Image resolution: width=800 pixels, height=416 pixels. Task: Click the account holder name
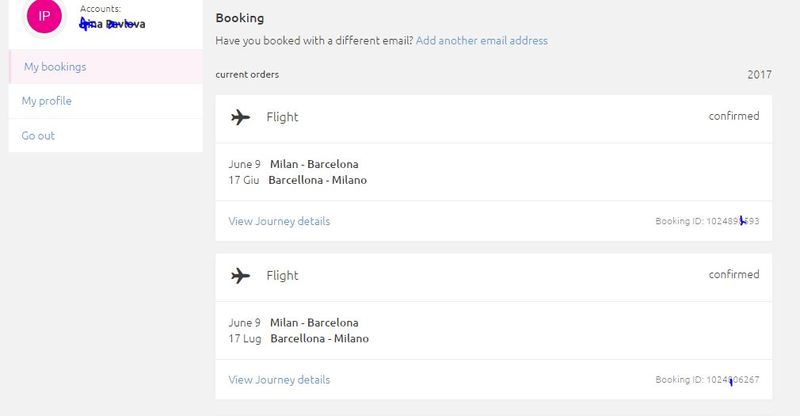click(x=112, y=23)
